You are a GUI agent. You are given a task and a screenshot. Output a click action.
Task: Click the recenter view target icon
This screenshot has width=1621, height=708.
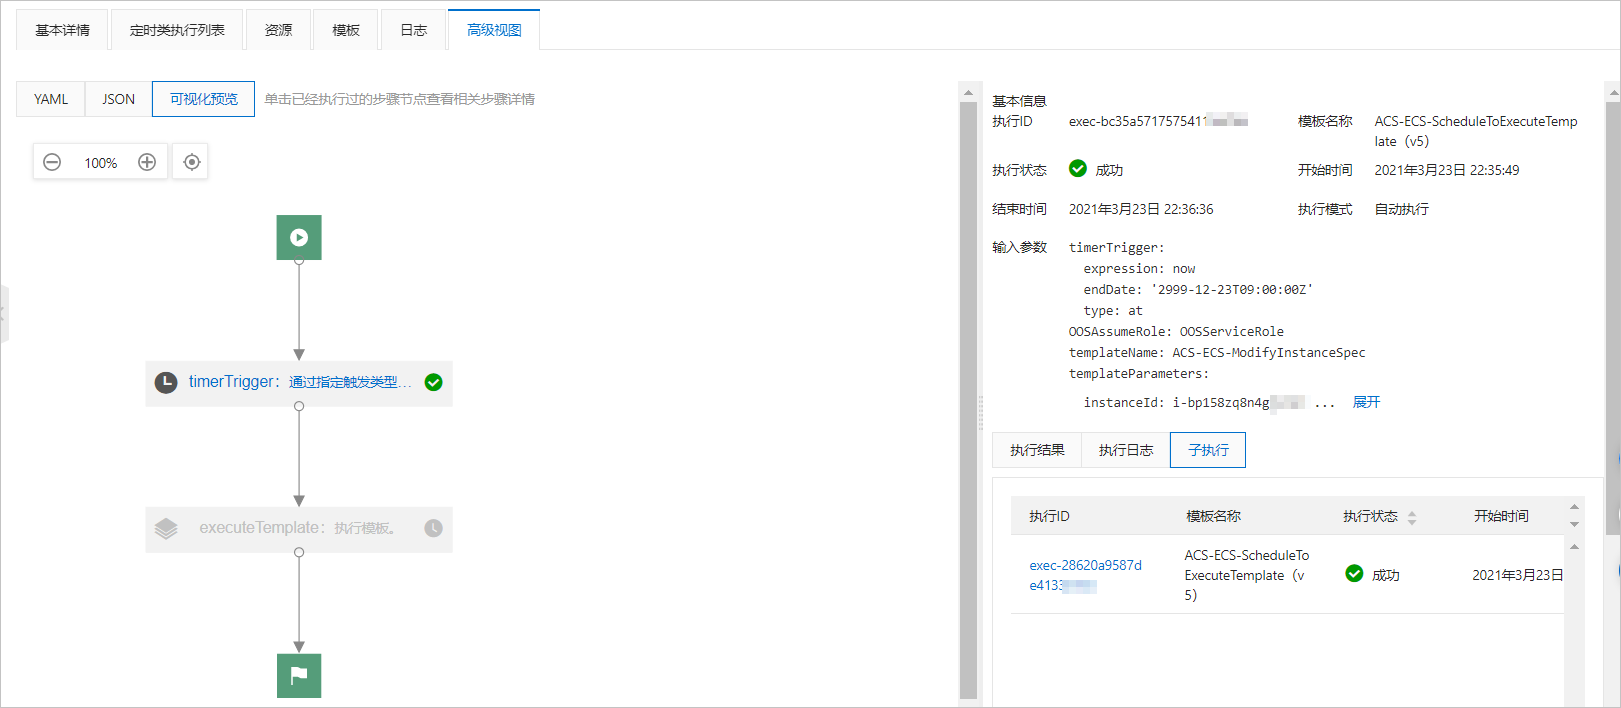(191, 162)
